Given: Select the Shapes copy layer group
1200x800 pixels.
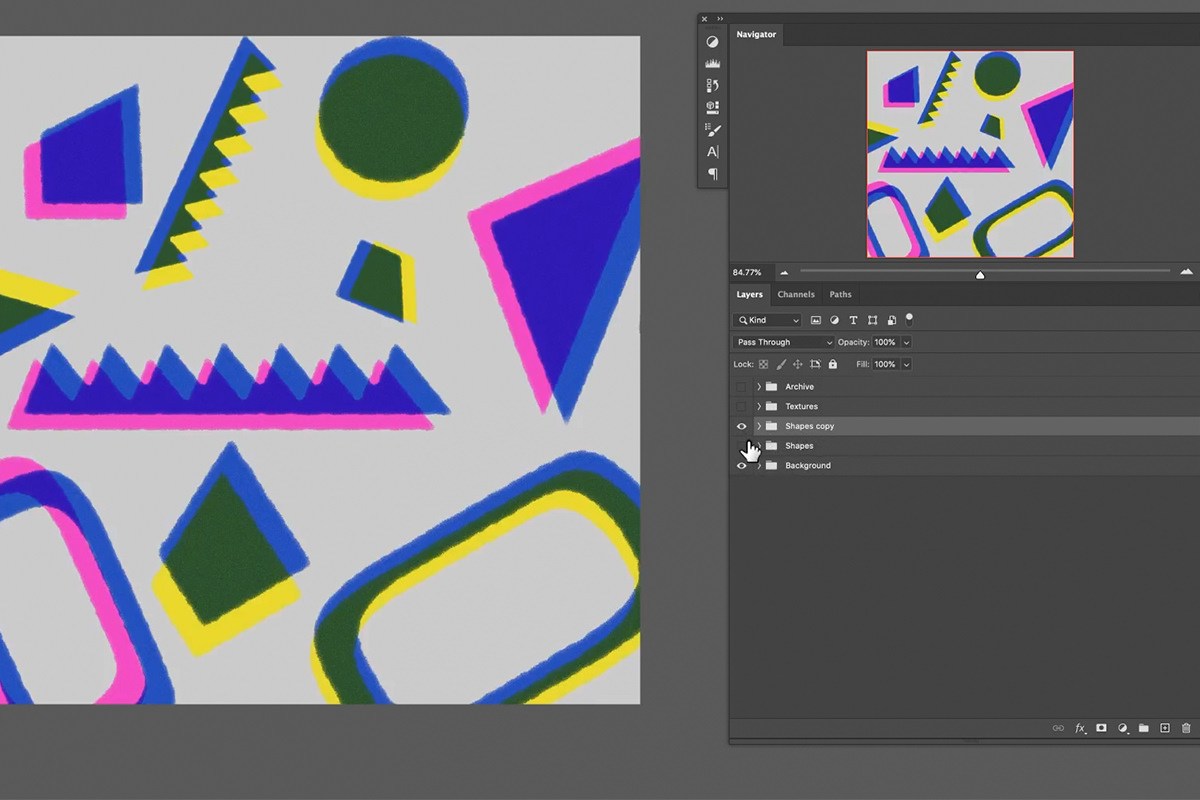Looking at the screenshot, I should pyautogui.click(x=965, y=426).
